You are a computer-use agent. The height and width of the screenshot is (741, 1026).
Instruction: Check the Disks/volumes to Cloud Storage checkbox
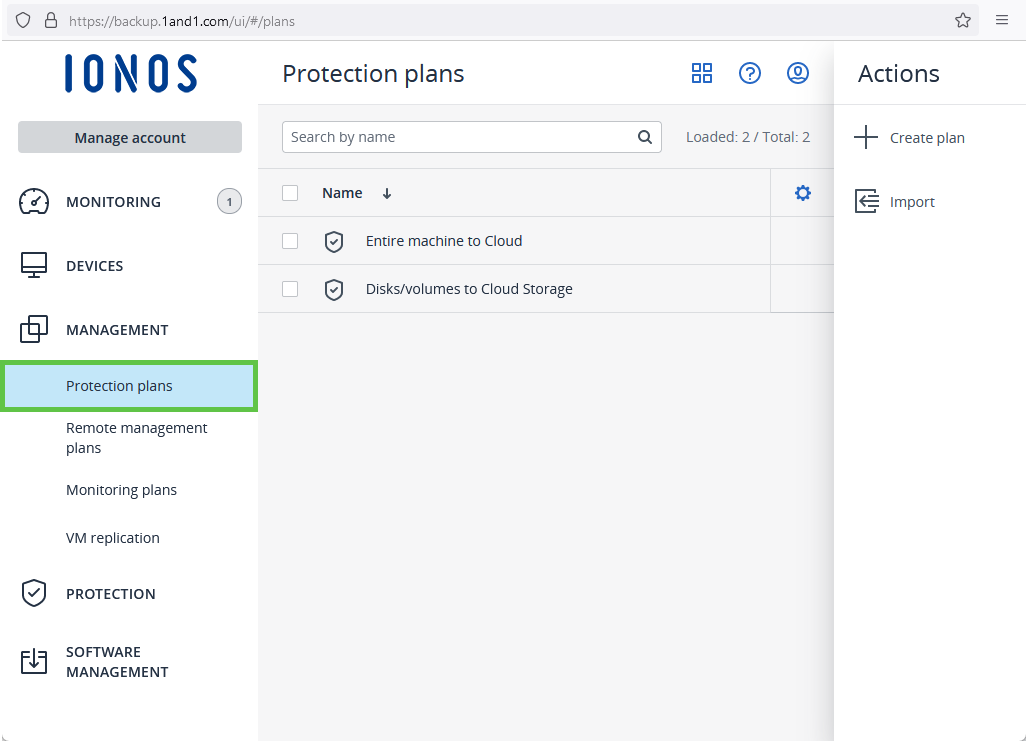[x=290, y=289]
